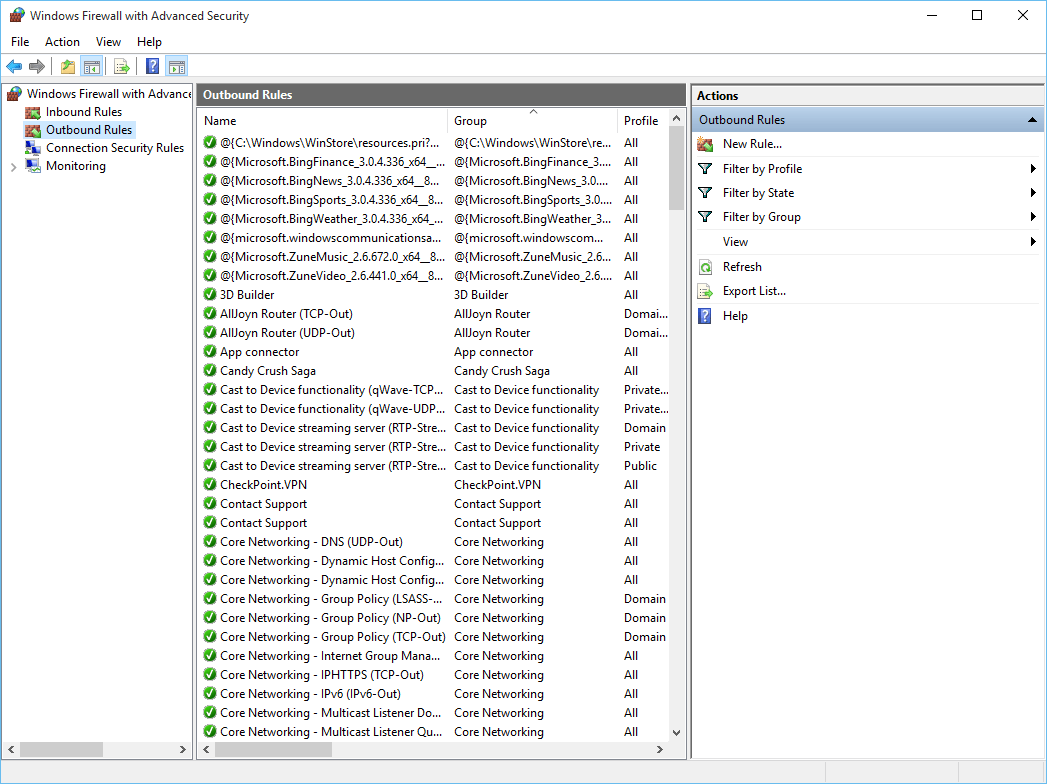Sort rules by the Profile column header

coord(641,121)
